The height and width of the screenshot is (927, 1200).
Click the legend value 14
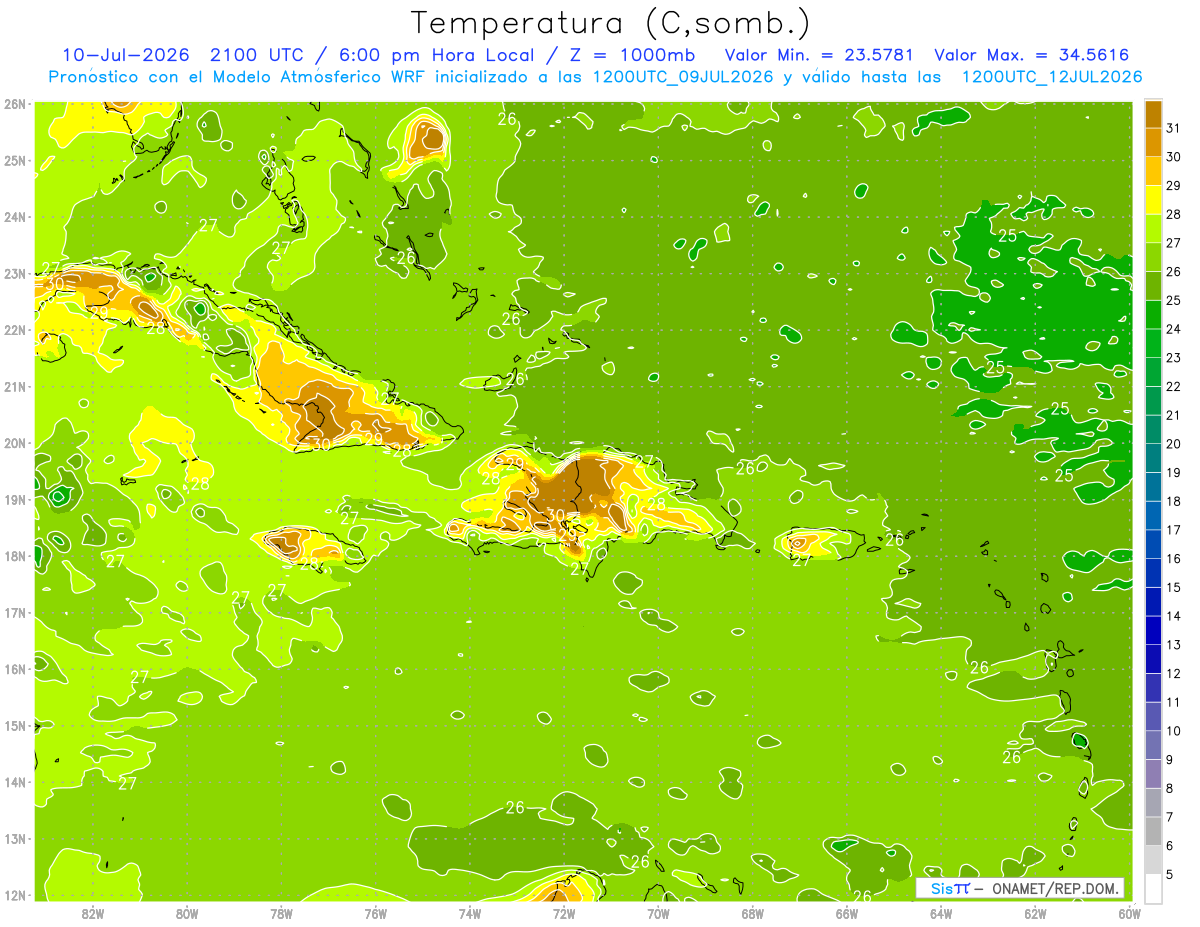coord(1173,616)
